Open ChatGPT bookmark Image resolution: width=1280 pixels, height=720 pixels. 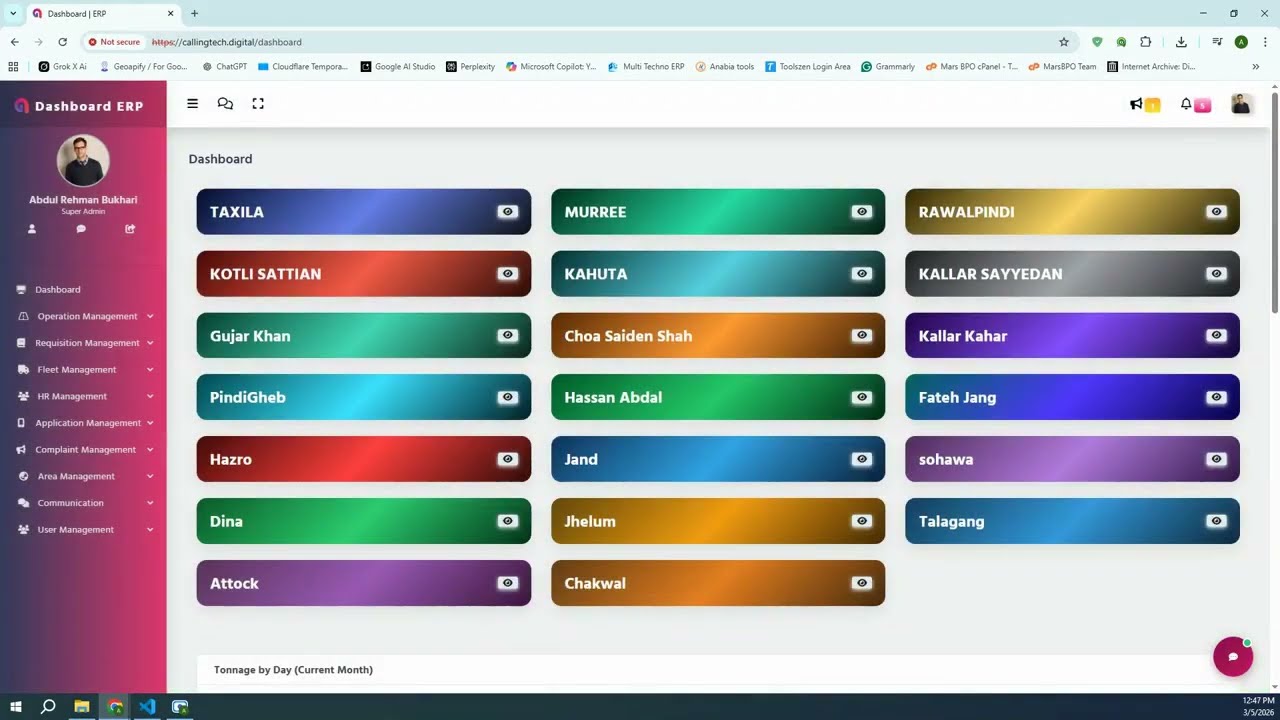point(224,67)
